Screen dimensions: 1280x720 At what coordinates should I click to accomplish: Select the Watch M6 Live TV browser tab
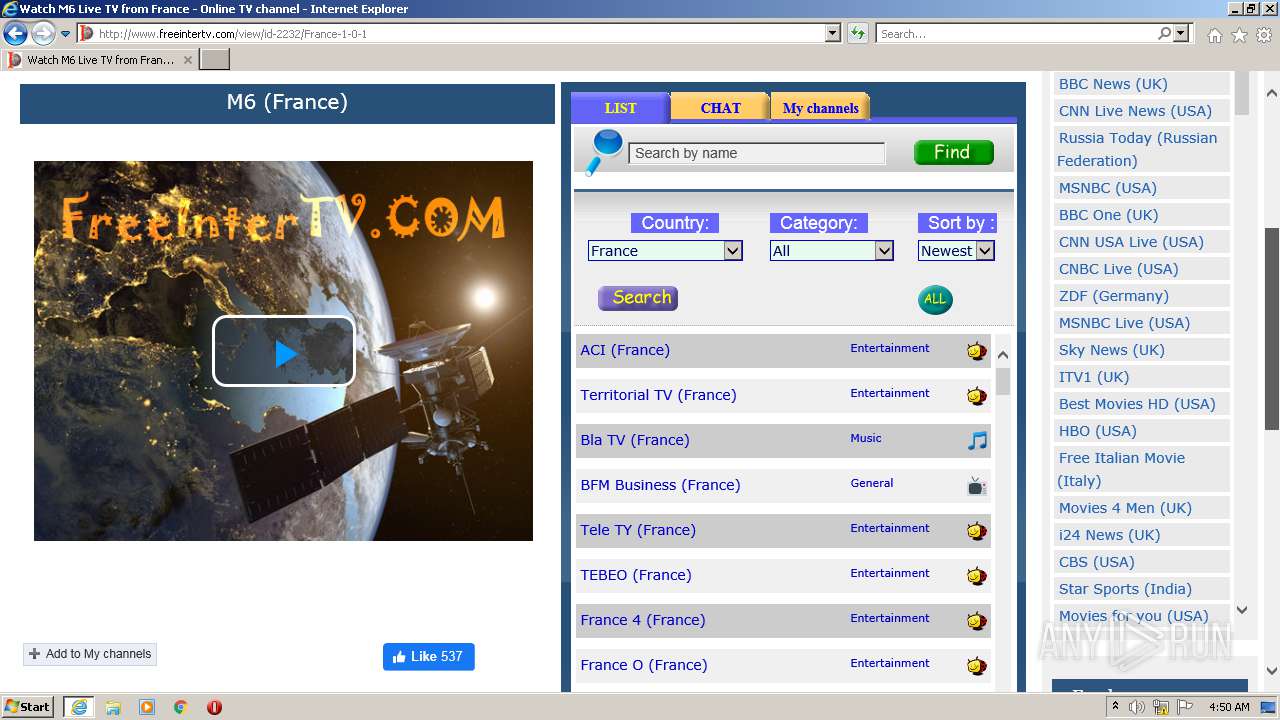100,60
